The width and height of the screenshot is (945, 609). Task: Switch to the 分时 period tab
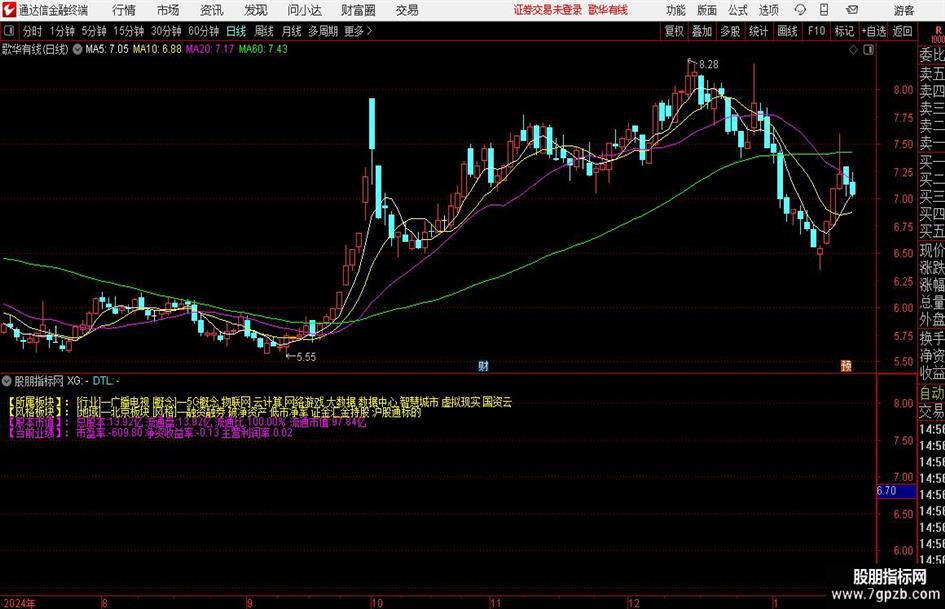(x=32, y=31)
